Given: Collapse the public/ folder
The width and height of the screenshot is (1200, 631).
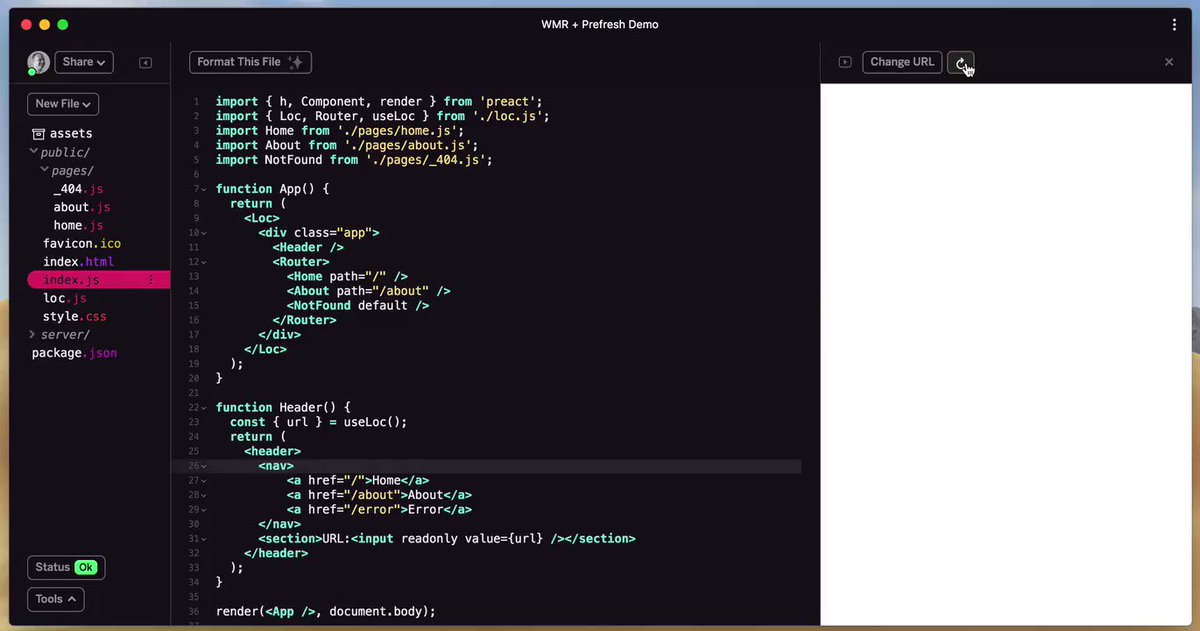Looking at the screenshot, I should (60, 152).
